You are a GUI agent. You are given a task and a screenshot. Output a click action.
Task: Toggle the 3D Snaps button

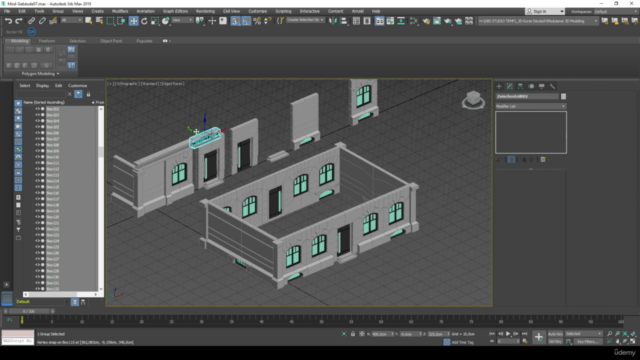pos(236,21)
